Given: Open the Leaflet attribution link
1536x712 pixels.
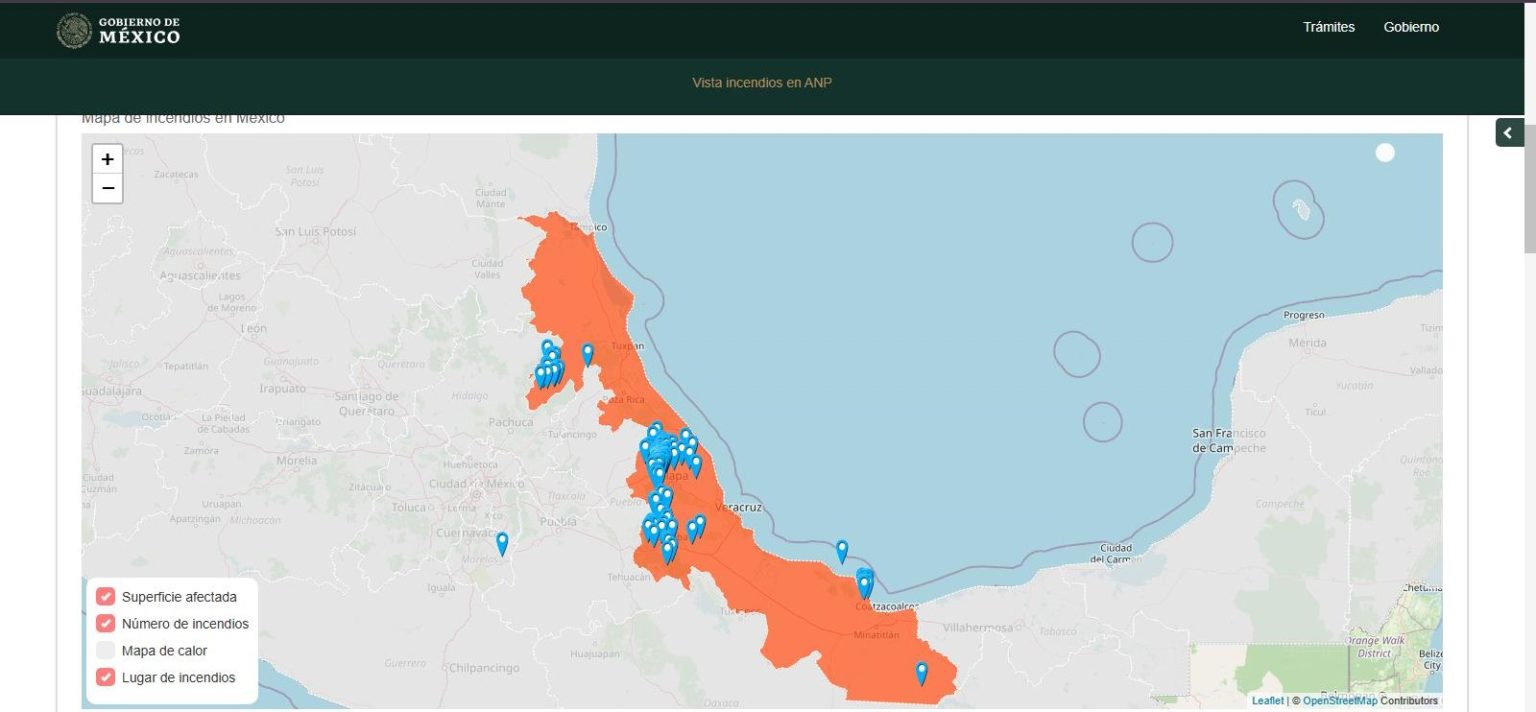Looking at the screenshot, I should [1267, 701].
